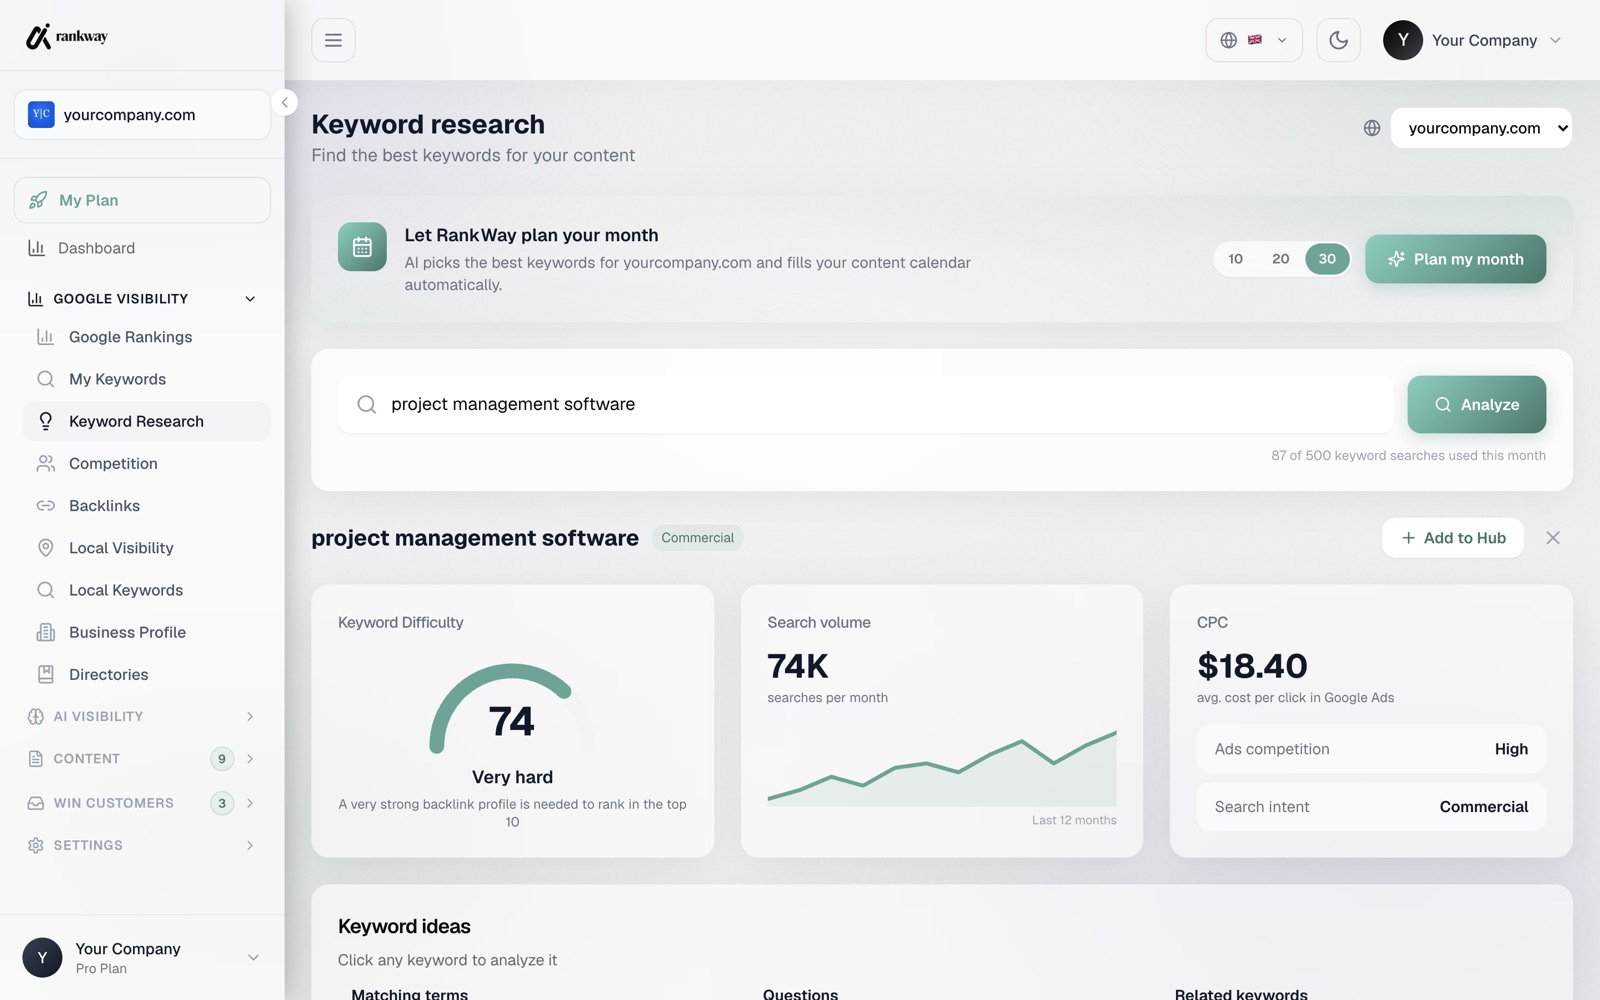Image resolution: width=1600 pixels, height=1000 pixels.
Task: Click the calendar icon in plan banner
Action: [362, 247]
